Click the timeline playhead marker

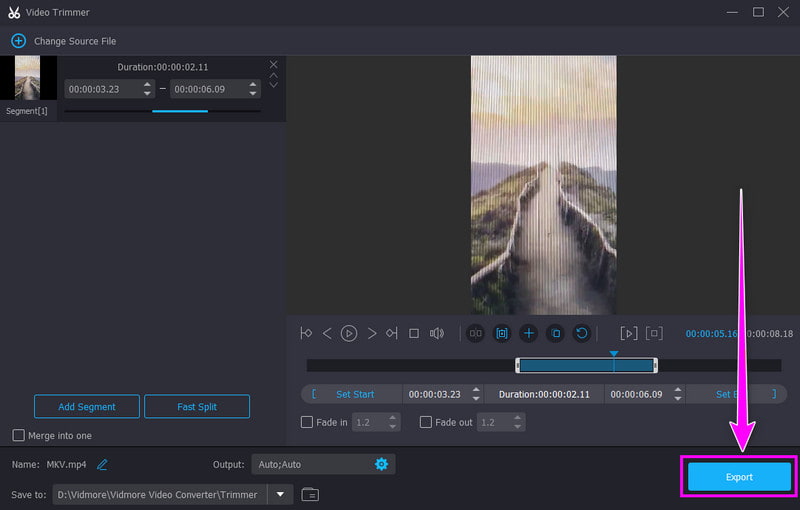(614, 354)
